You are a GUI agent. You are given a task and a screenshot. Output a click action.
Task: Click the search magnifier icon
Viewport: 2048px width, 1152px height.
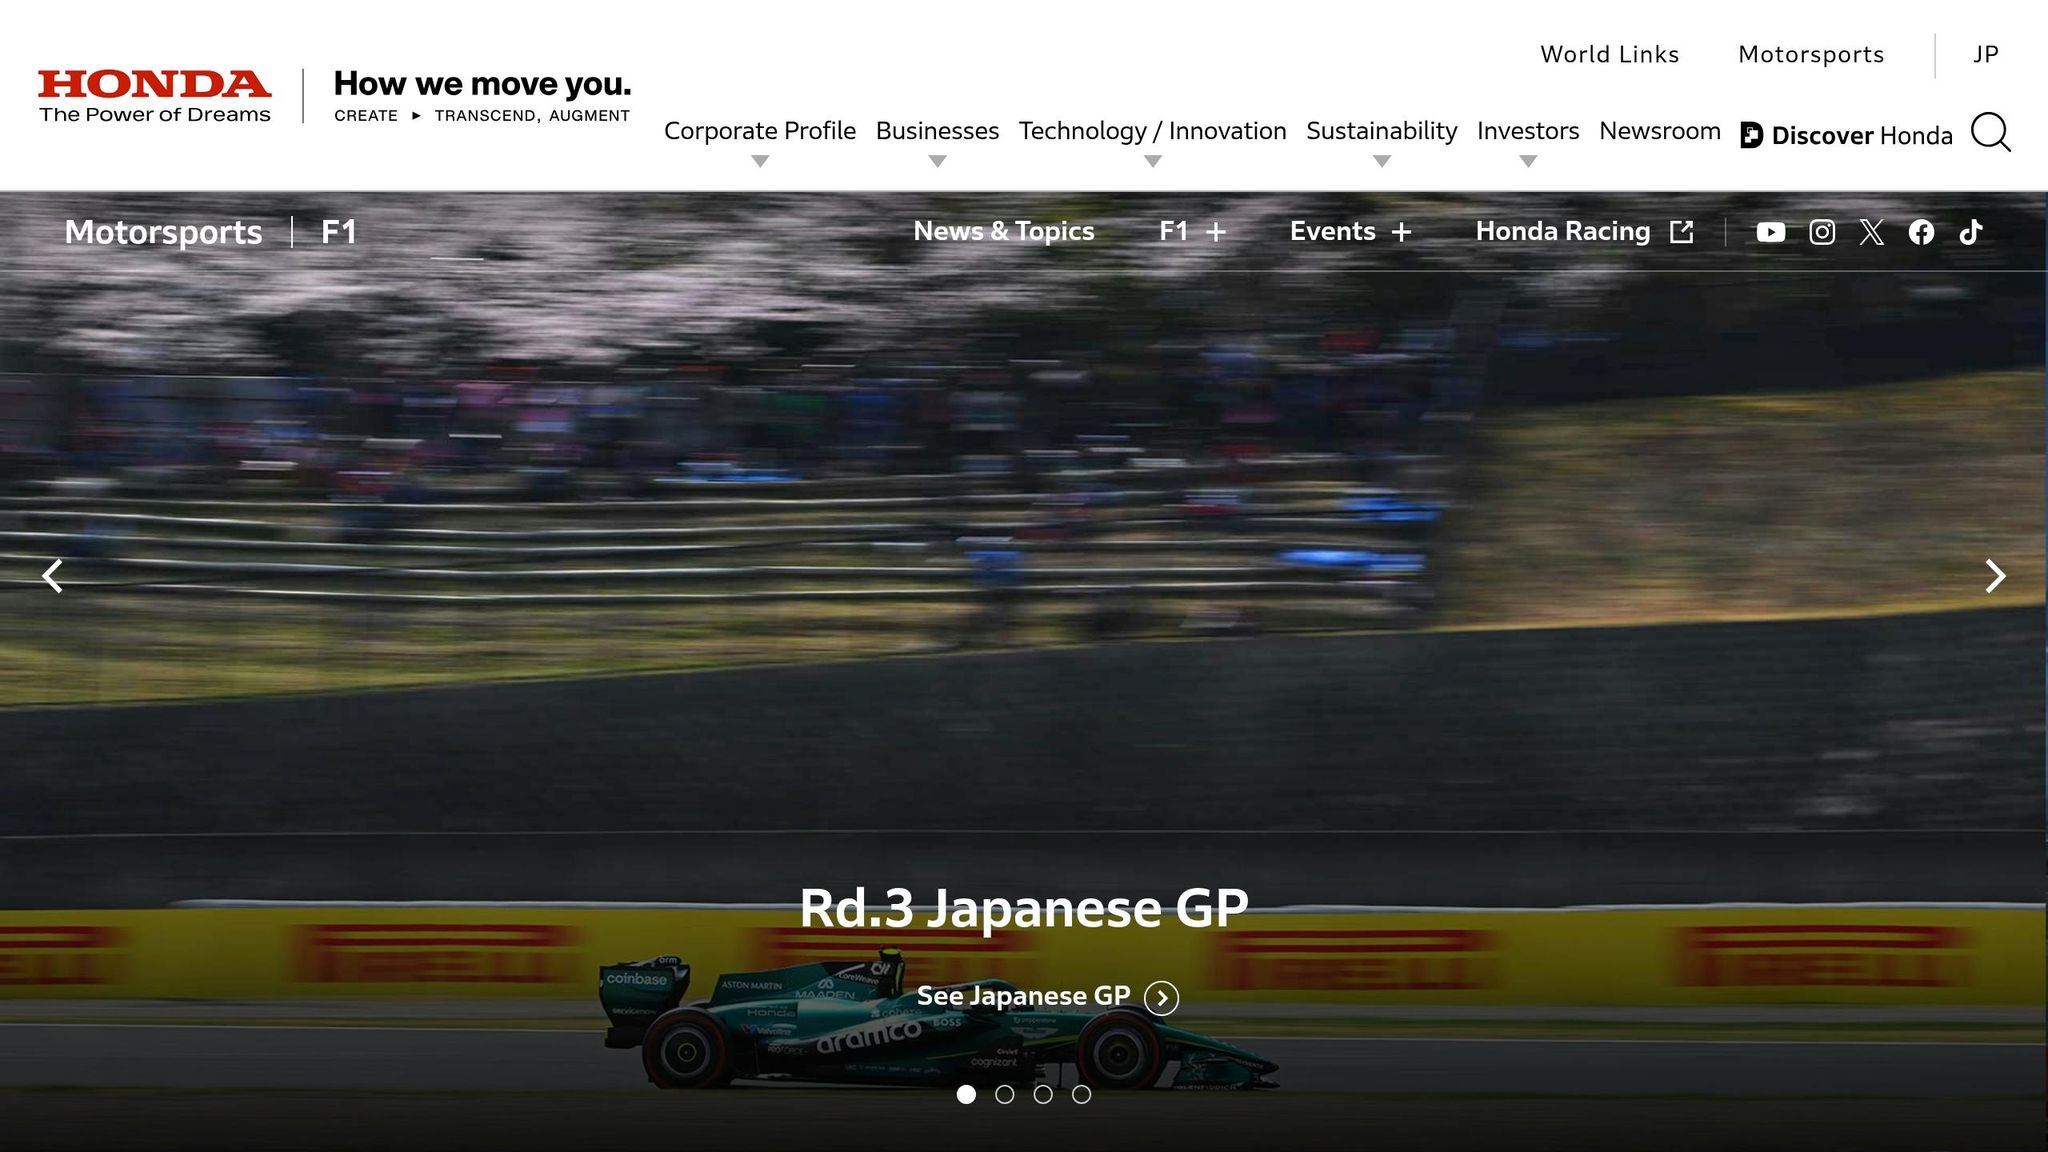(x=1990, y=132)
